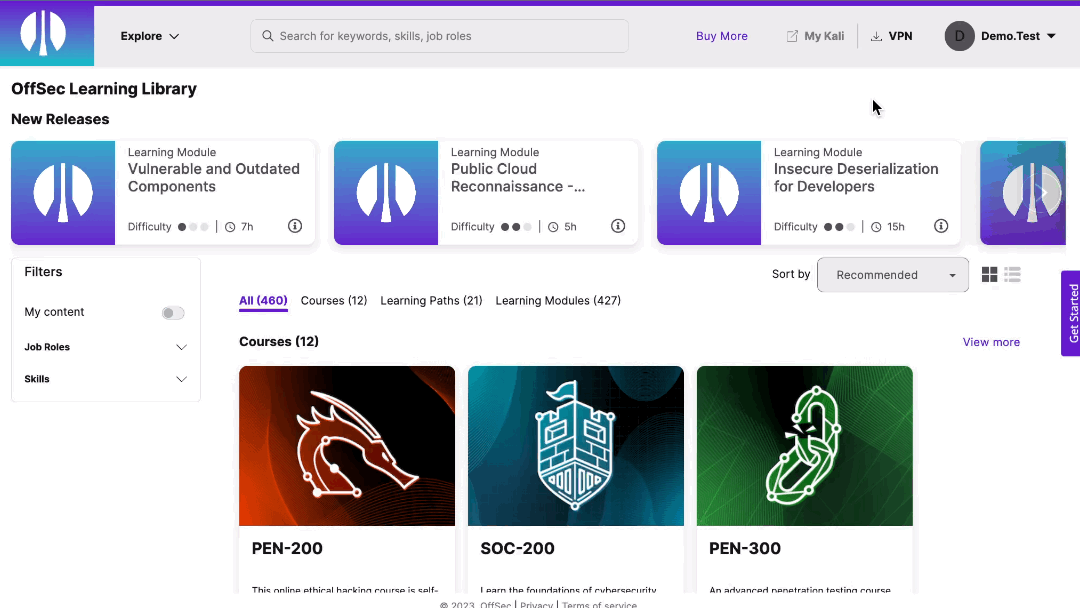Open info icon for Vulnerable and Outdated Components
Image resolution: width=1080 pixels, height=608 pixels.
coord(295,226)
